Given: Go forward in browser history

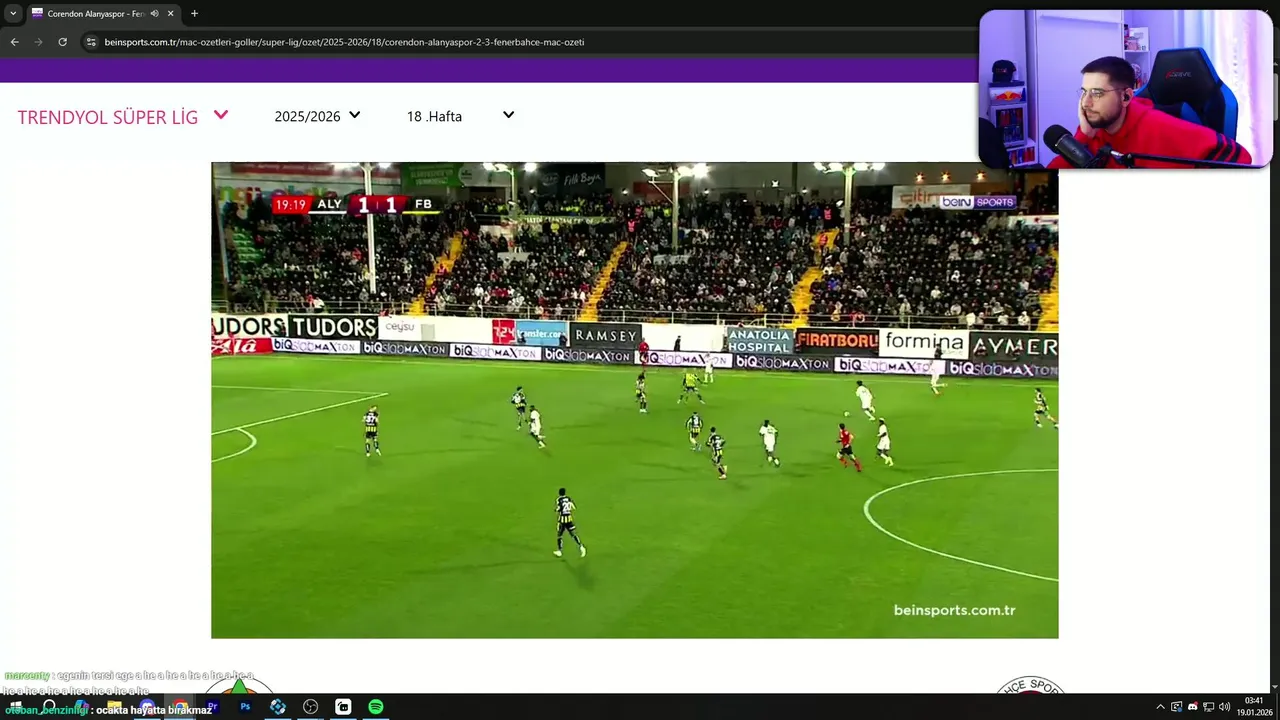Looking at the screenshot, I should tap(38, 42).
